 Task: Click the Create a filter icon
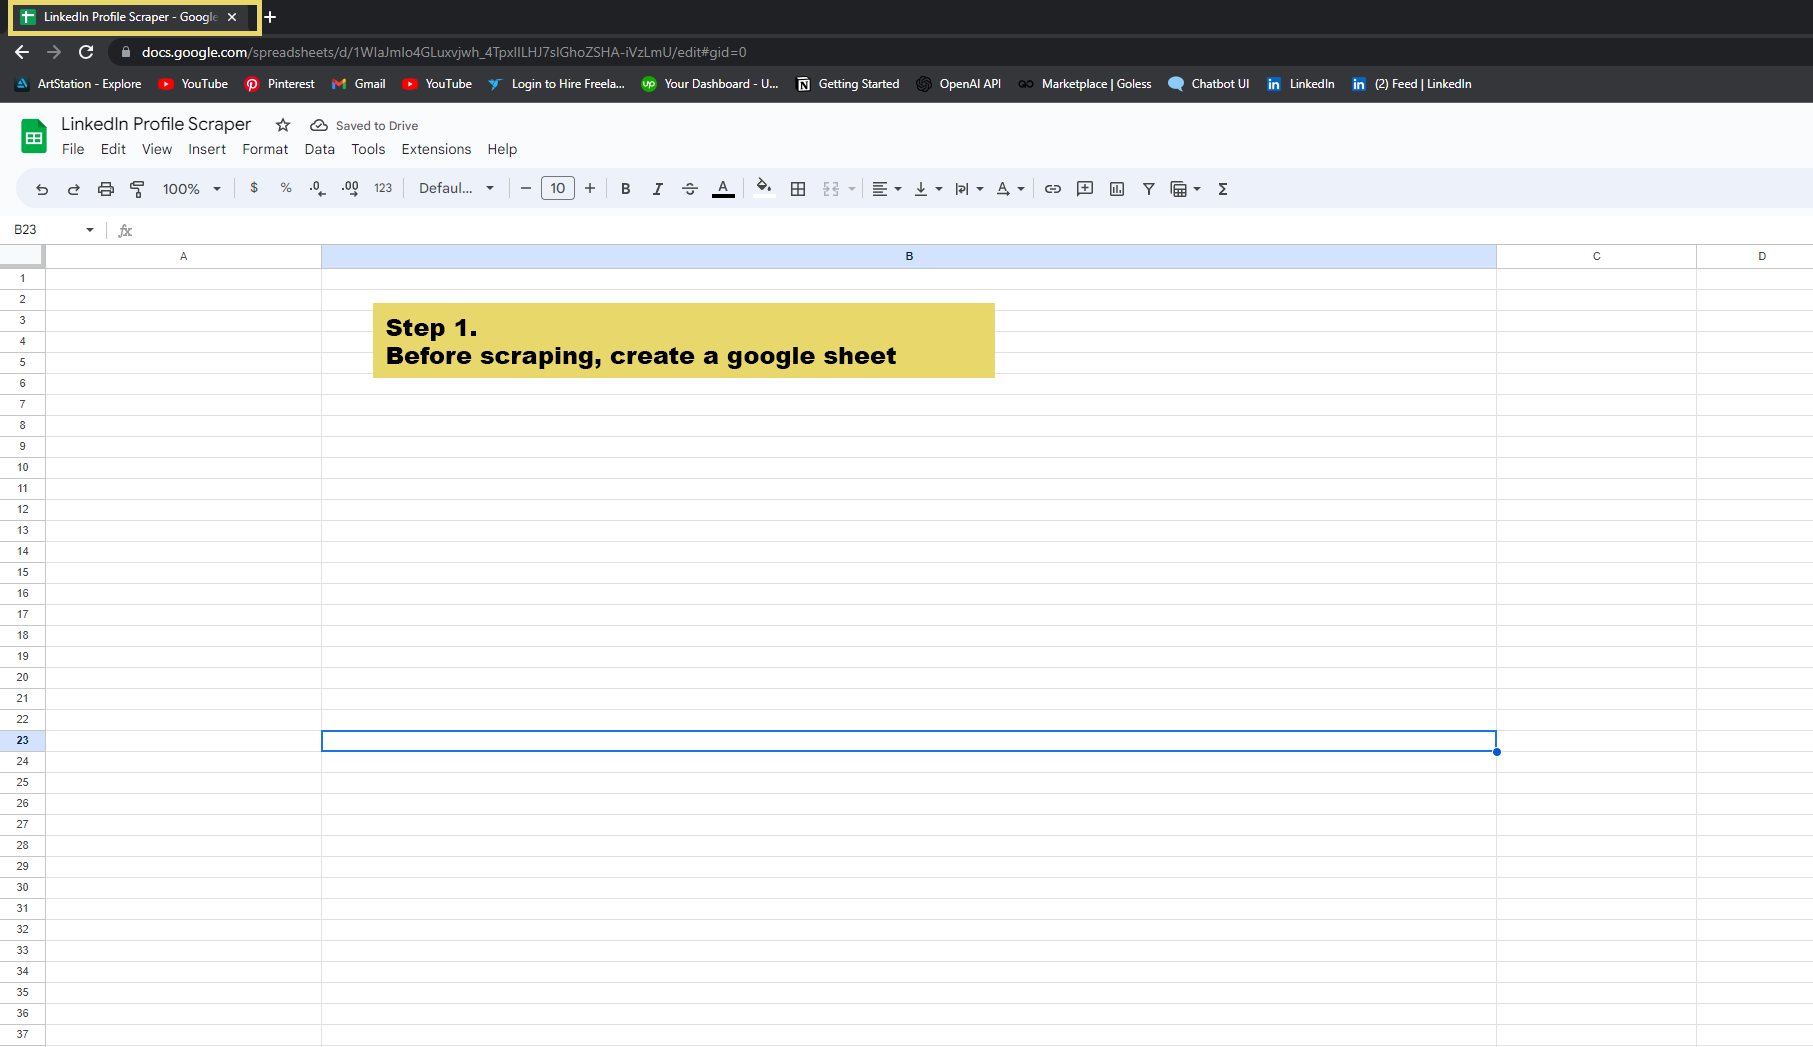click(x=1149, y=189)
